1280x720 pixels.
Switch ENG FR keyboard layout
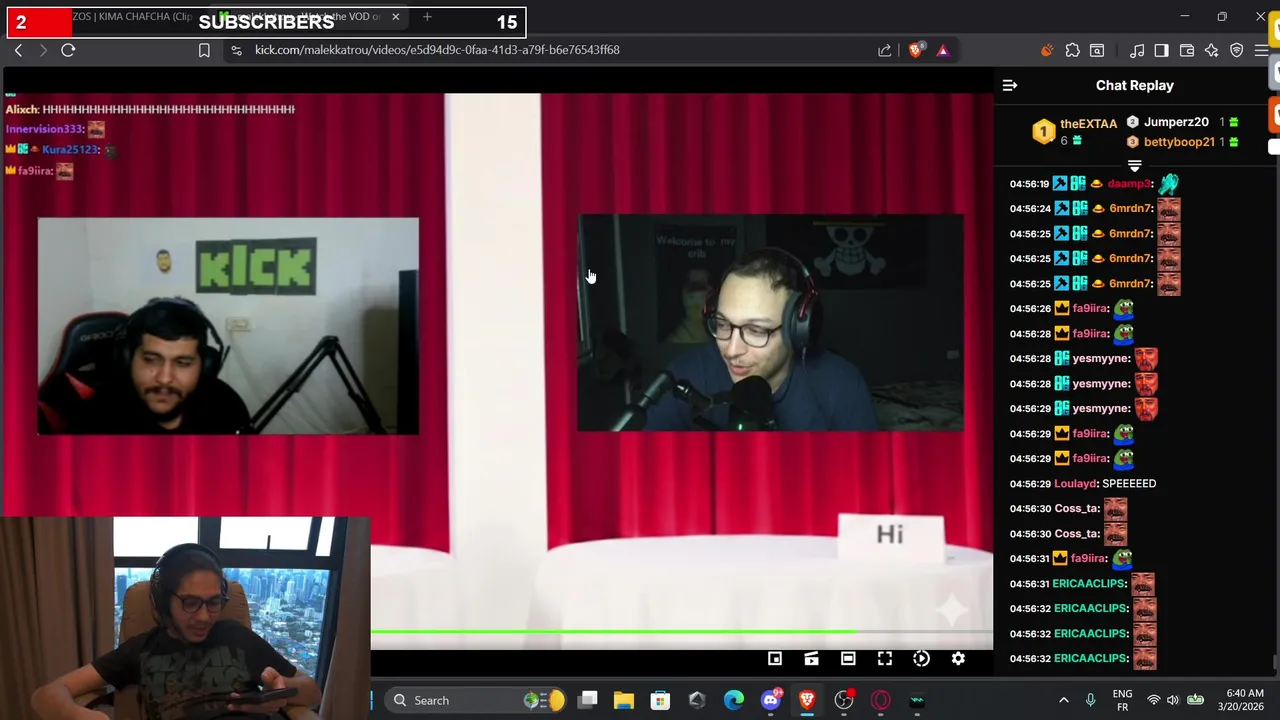coord(1122,700)
